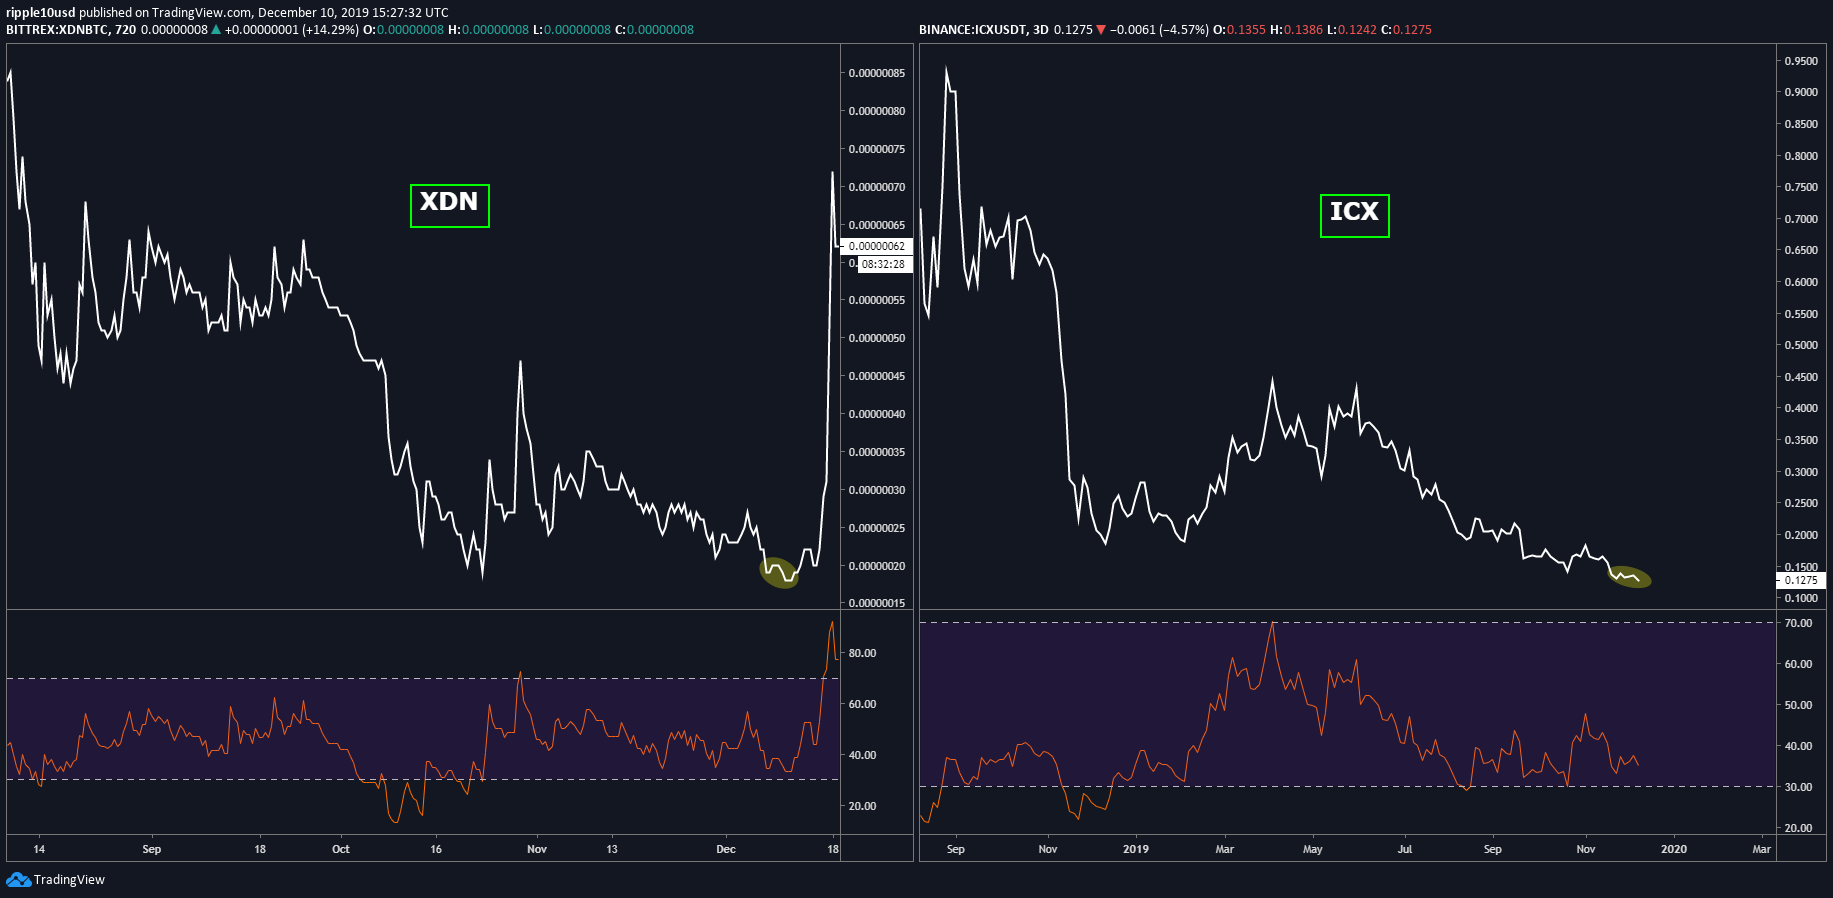Click the Oct date label on XDN time axis

341,849
